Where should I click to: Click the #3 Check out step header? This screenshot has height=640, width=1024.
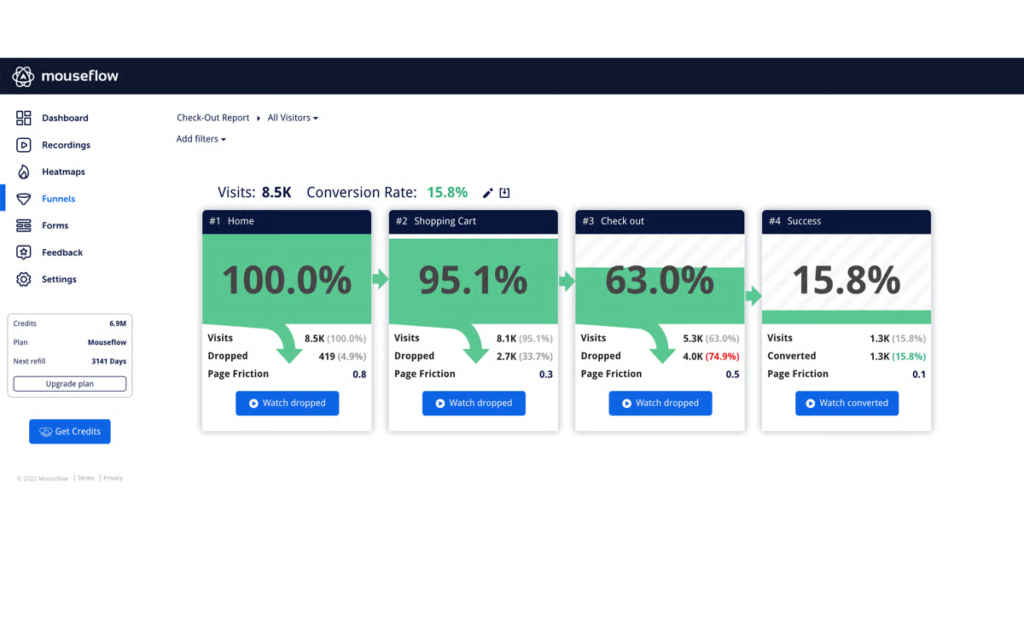(660, 221)
